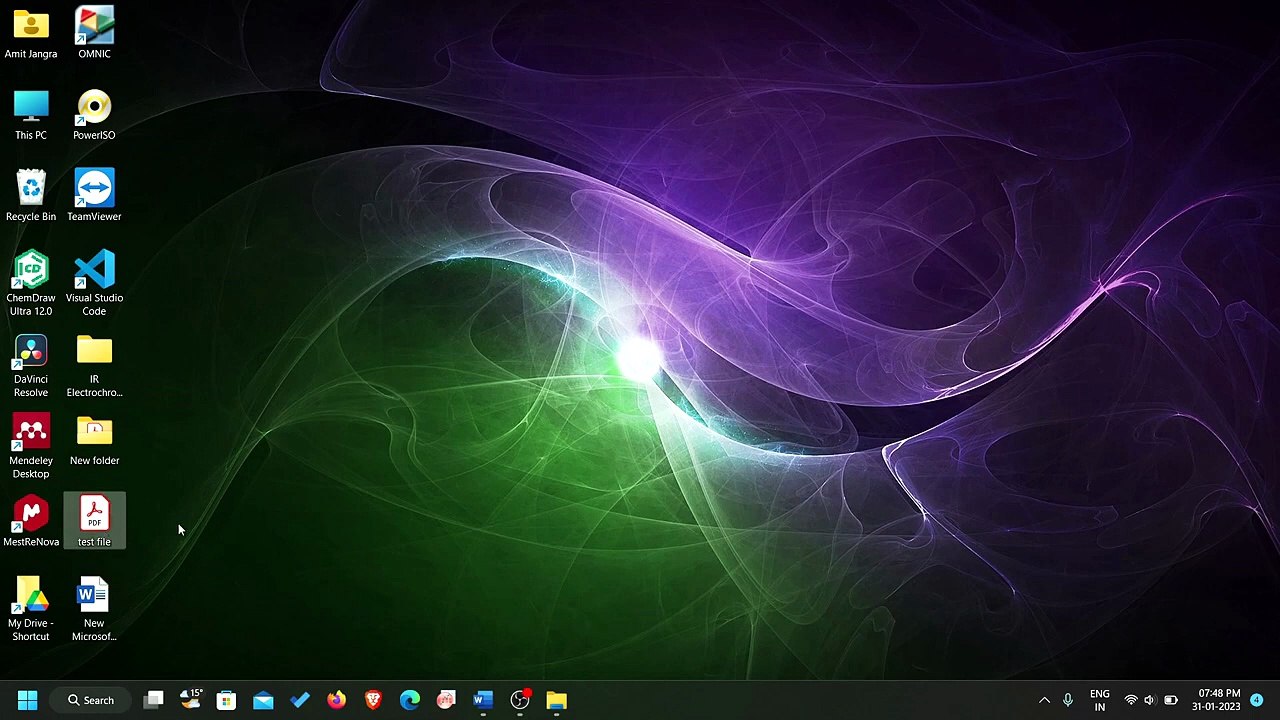Open the weather widget showing 15°

coord(190,700)
